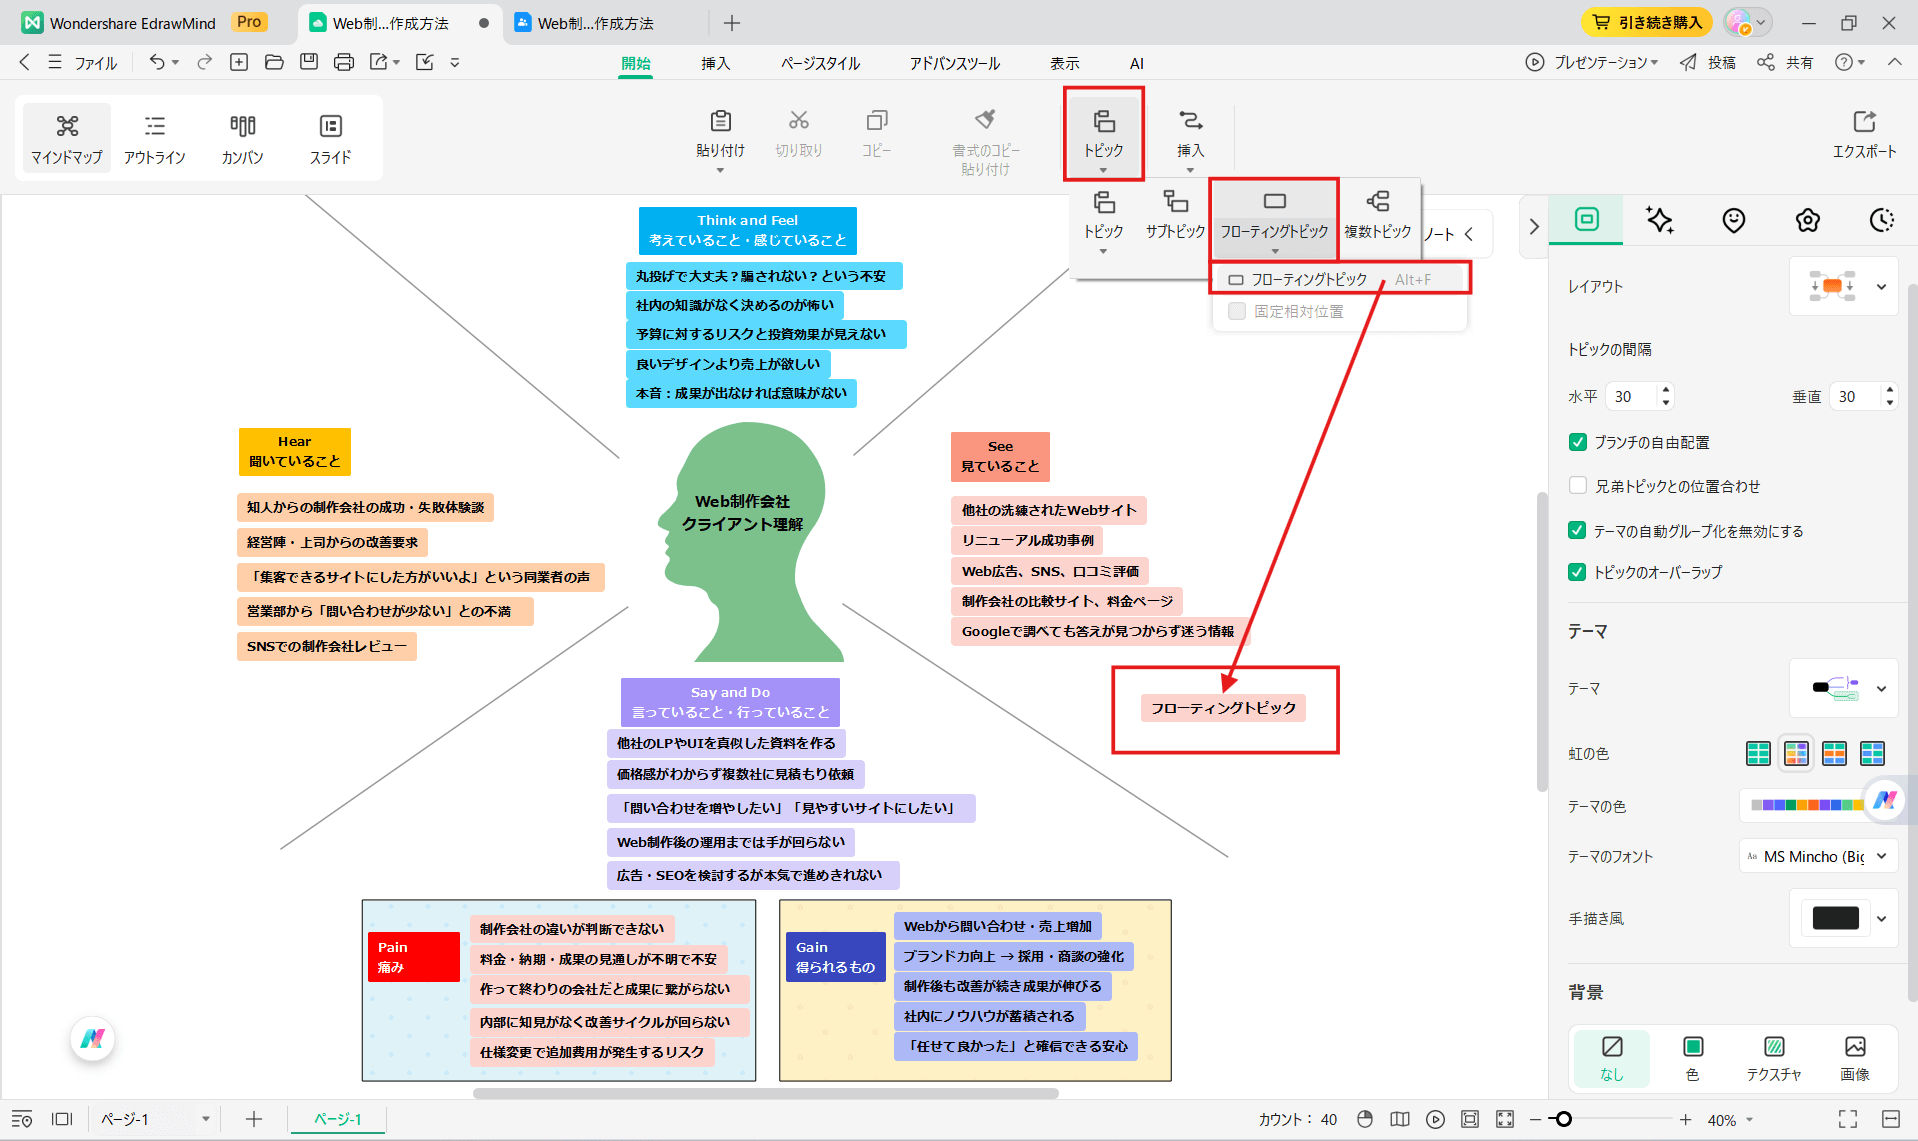This screenshot has width=1918, height=1141.
Task: Select the マインドマップ mode icon
Action: point(66,138)
